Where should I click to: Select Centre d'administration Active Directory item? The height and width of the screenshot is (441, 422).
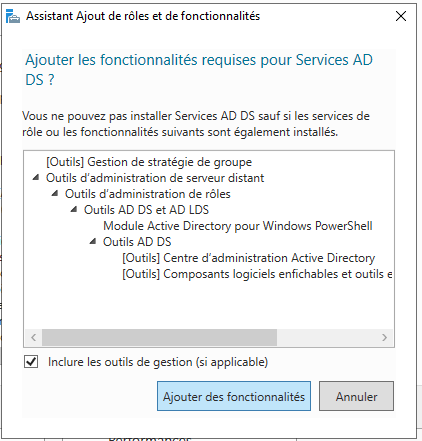[x=248, y=258]
